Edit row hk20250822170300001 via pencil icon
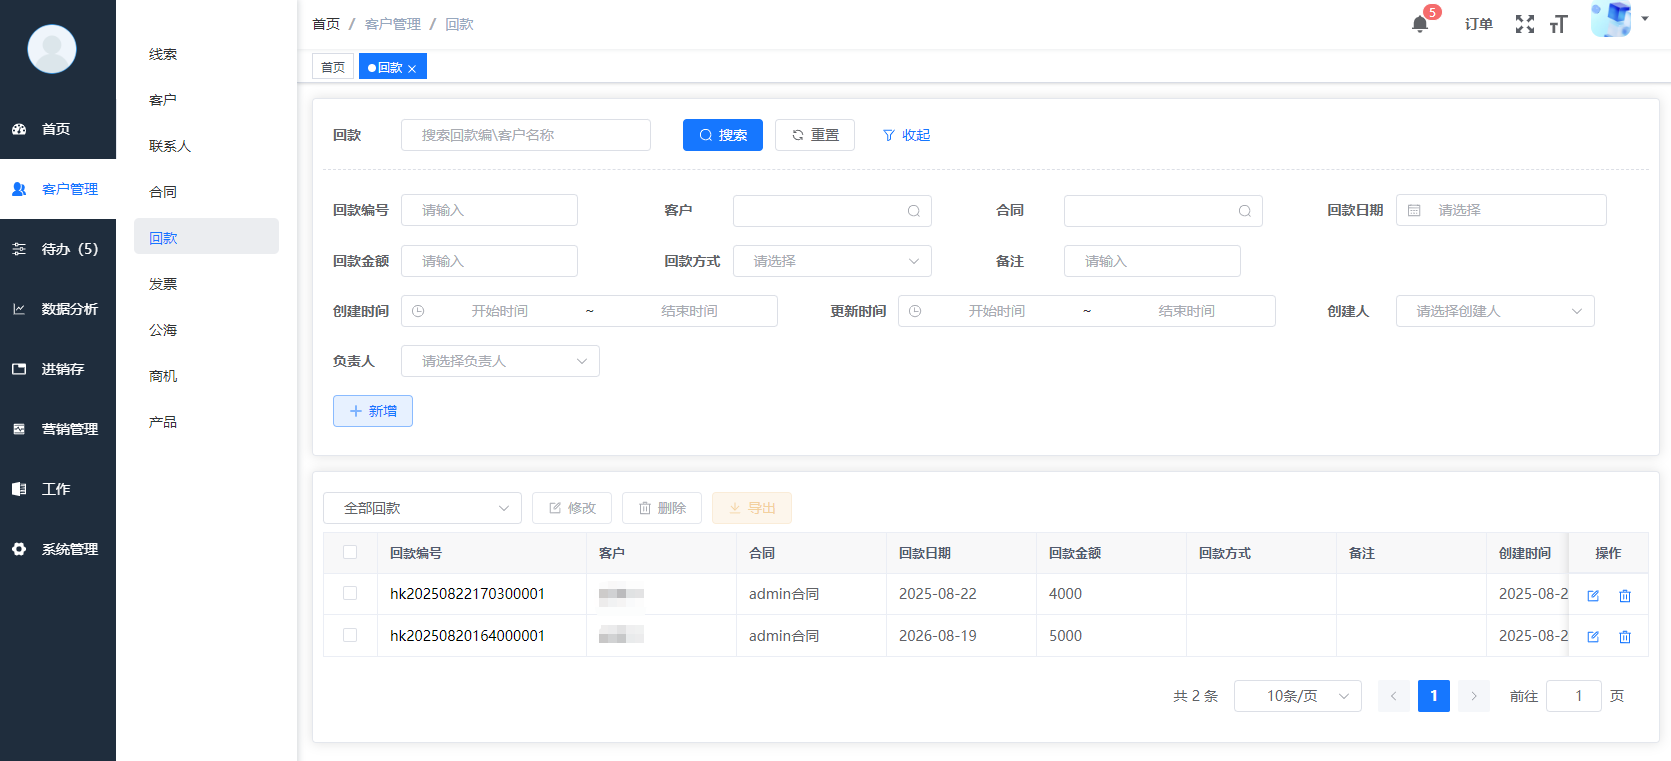 [1593, 595]
